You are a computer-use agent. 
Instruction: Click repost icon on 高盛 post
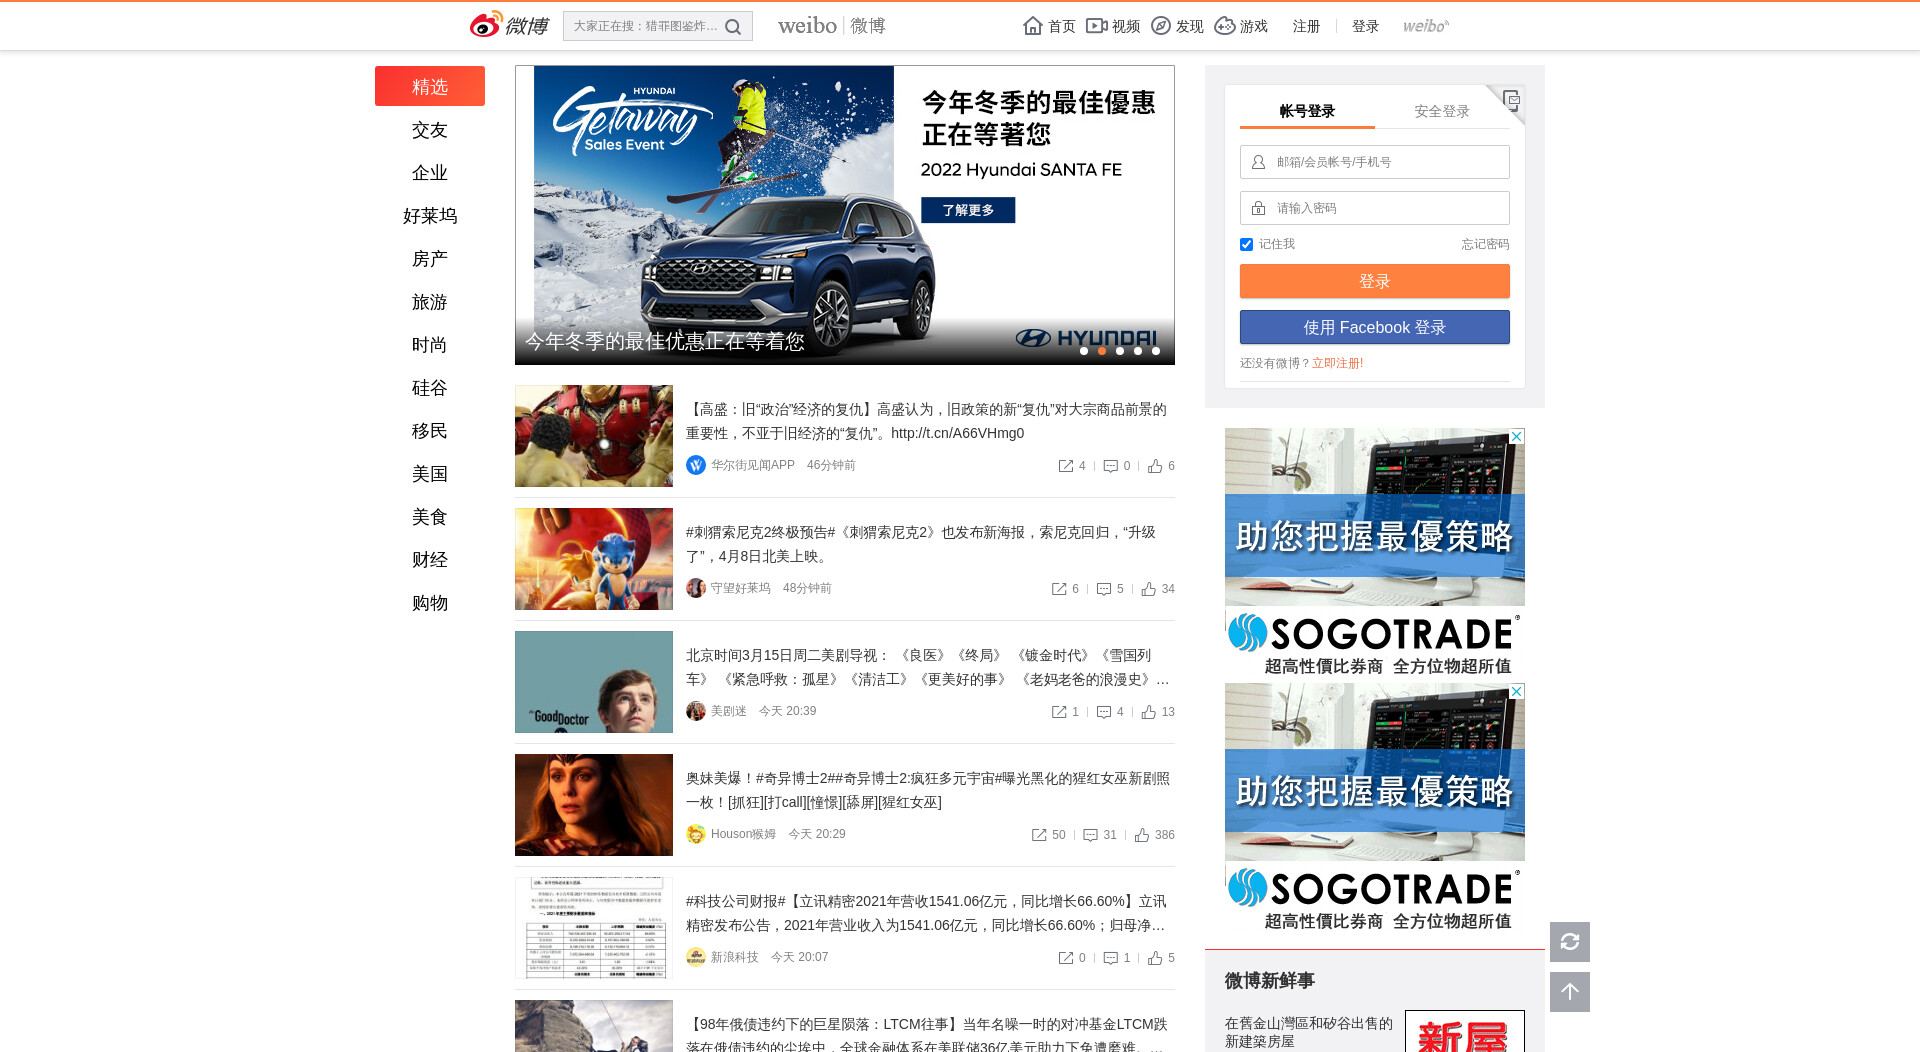pyautogui.click(x=1066, y=466)
